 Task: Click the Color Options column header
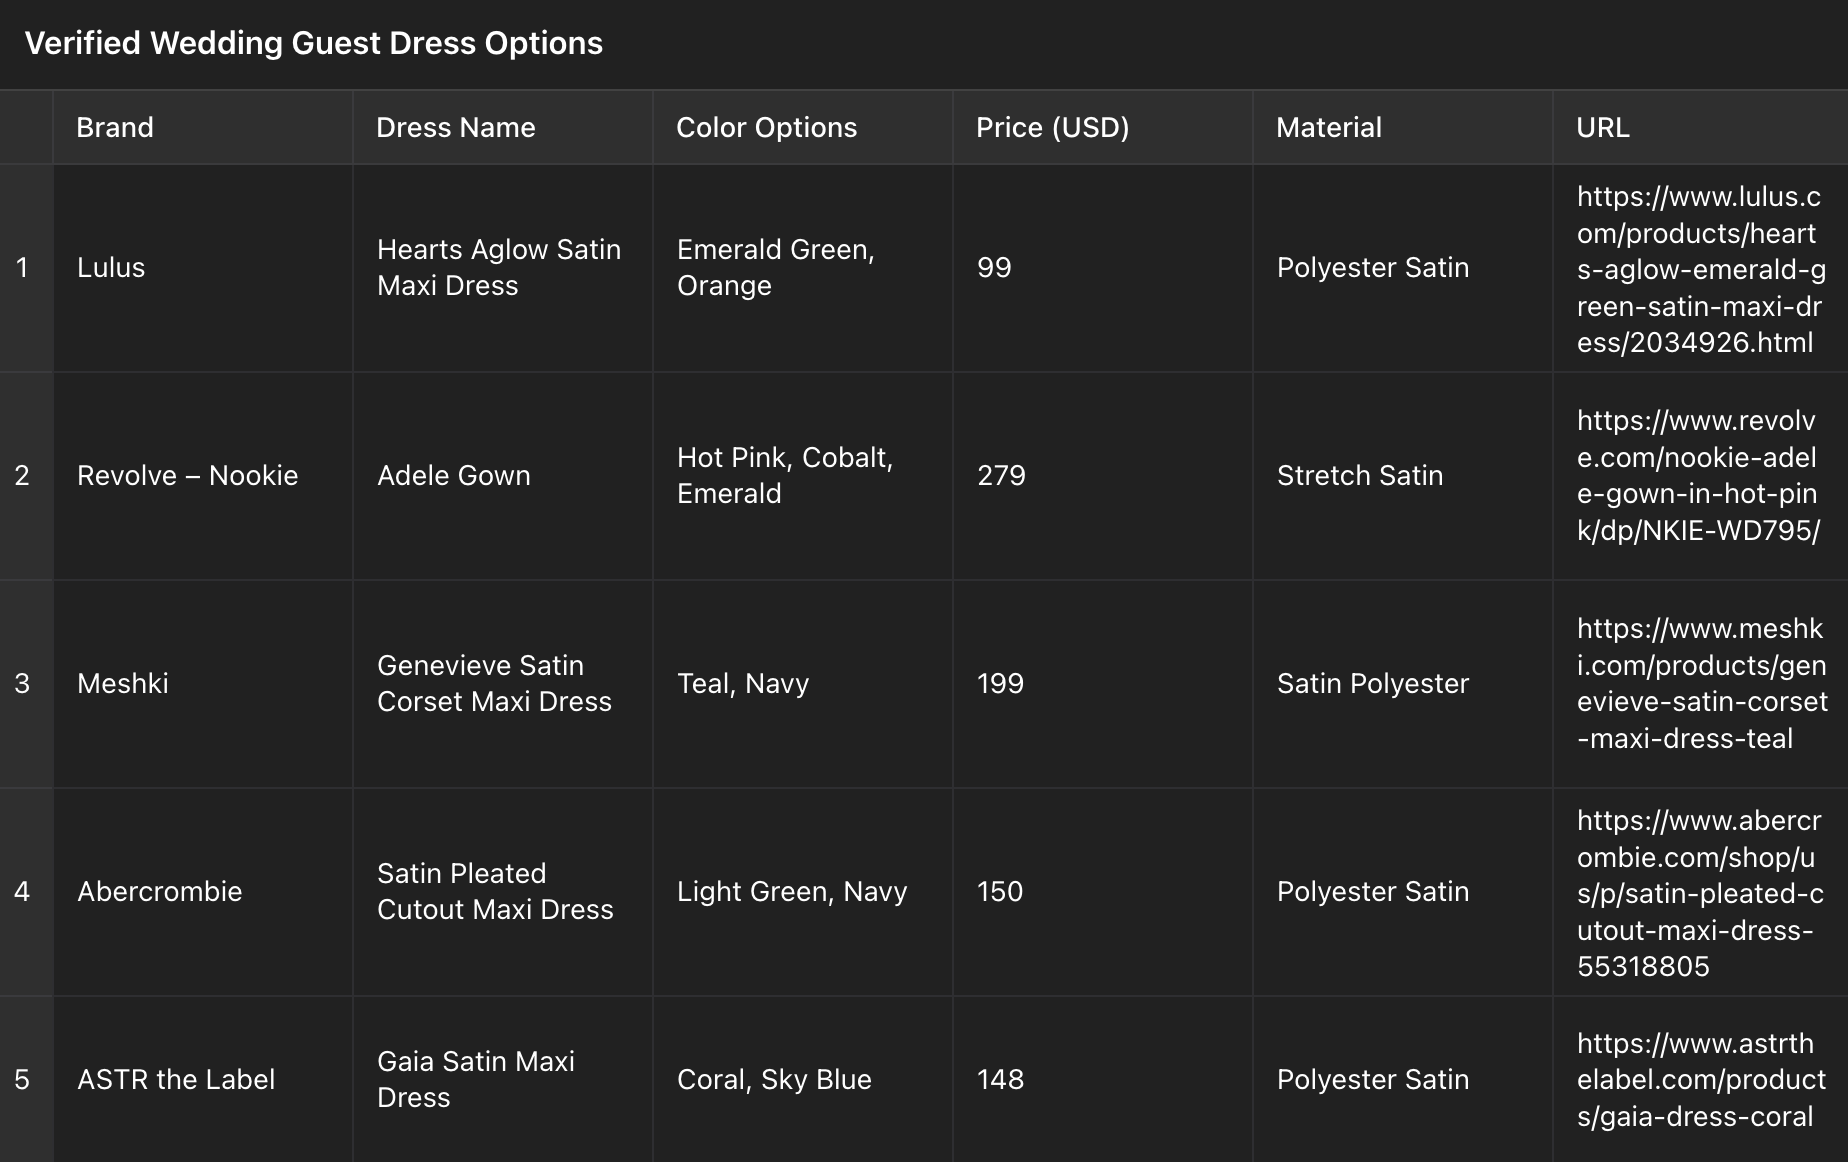[x=766, y=127]
